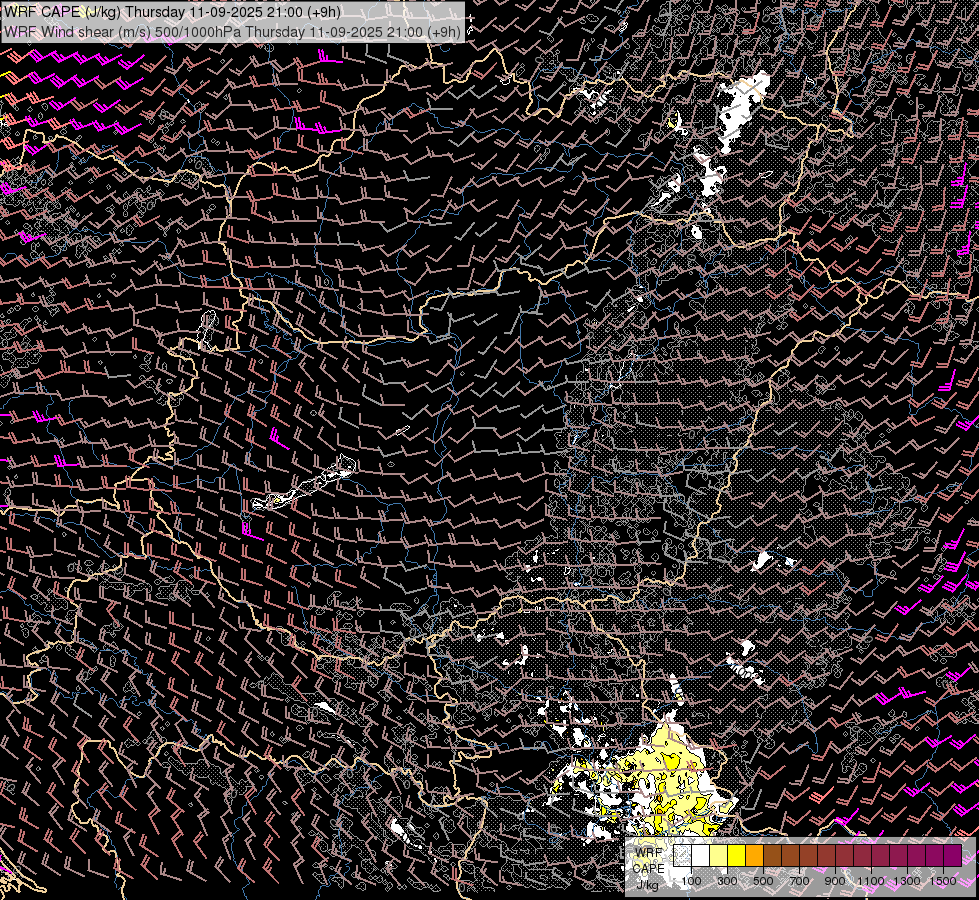Select the white 100–200 CAPE legend swatch
Image resolution: width=979 pixels, height=900 pixels.
click(x=701, y=855)
